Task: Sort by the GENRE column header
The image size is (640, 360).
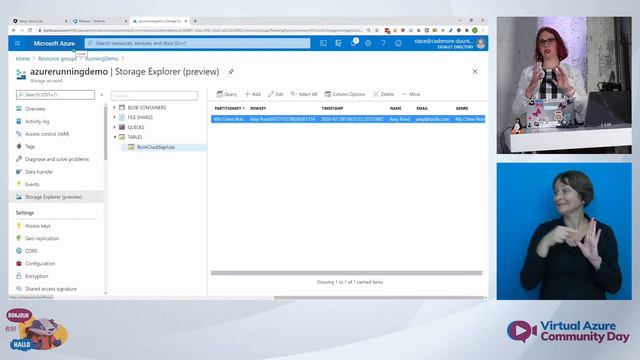Action: [x=462, y=109]
